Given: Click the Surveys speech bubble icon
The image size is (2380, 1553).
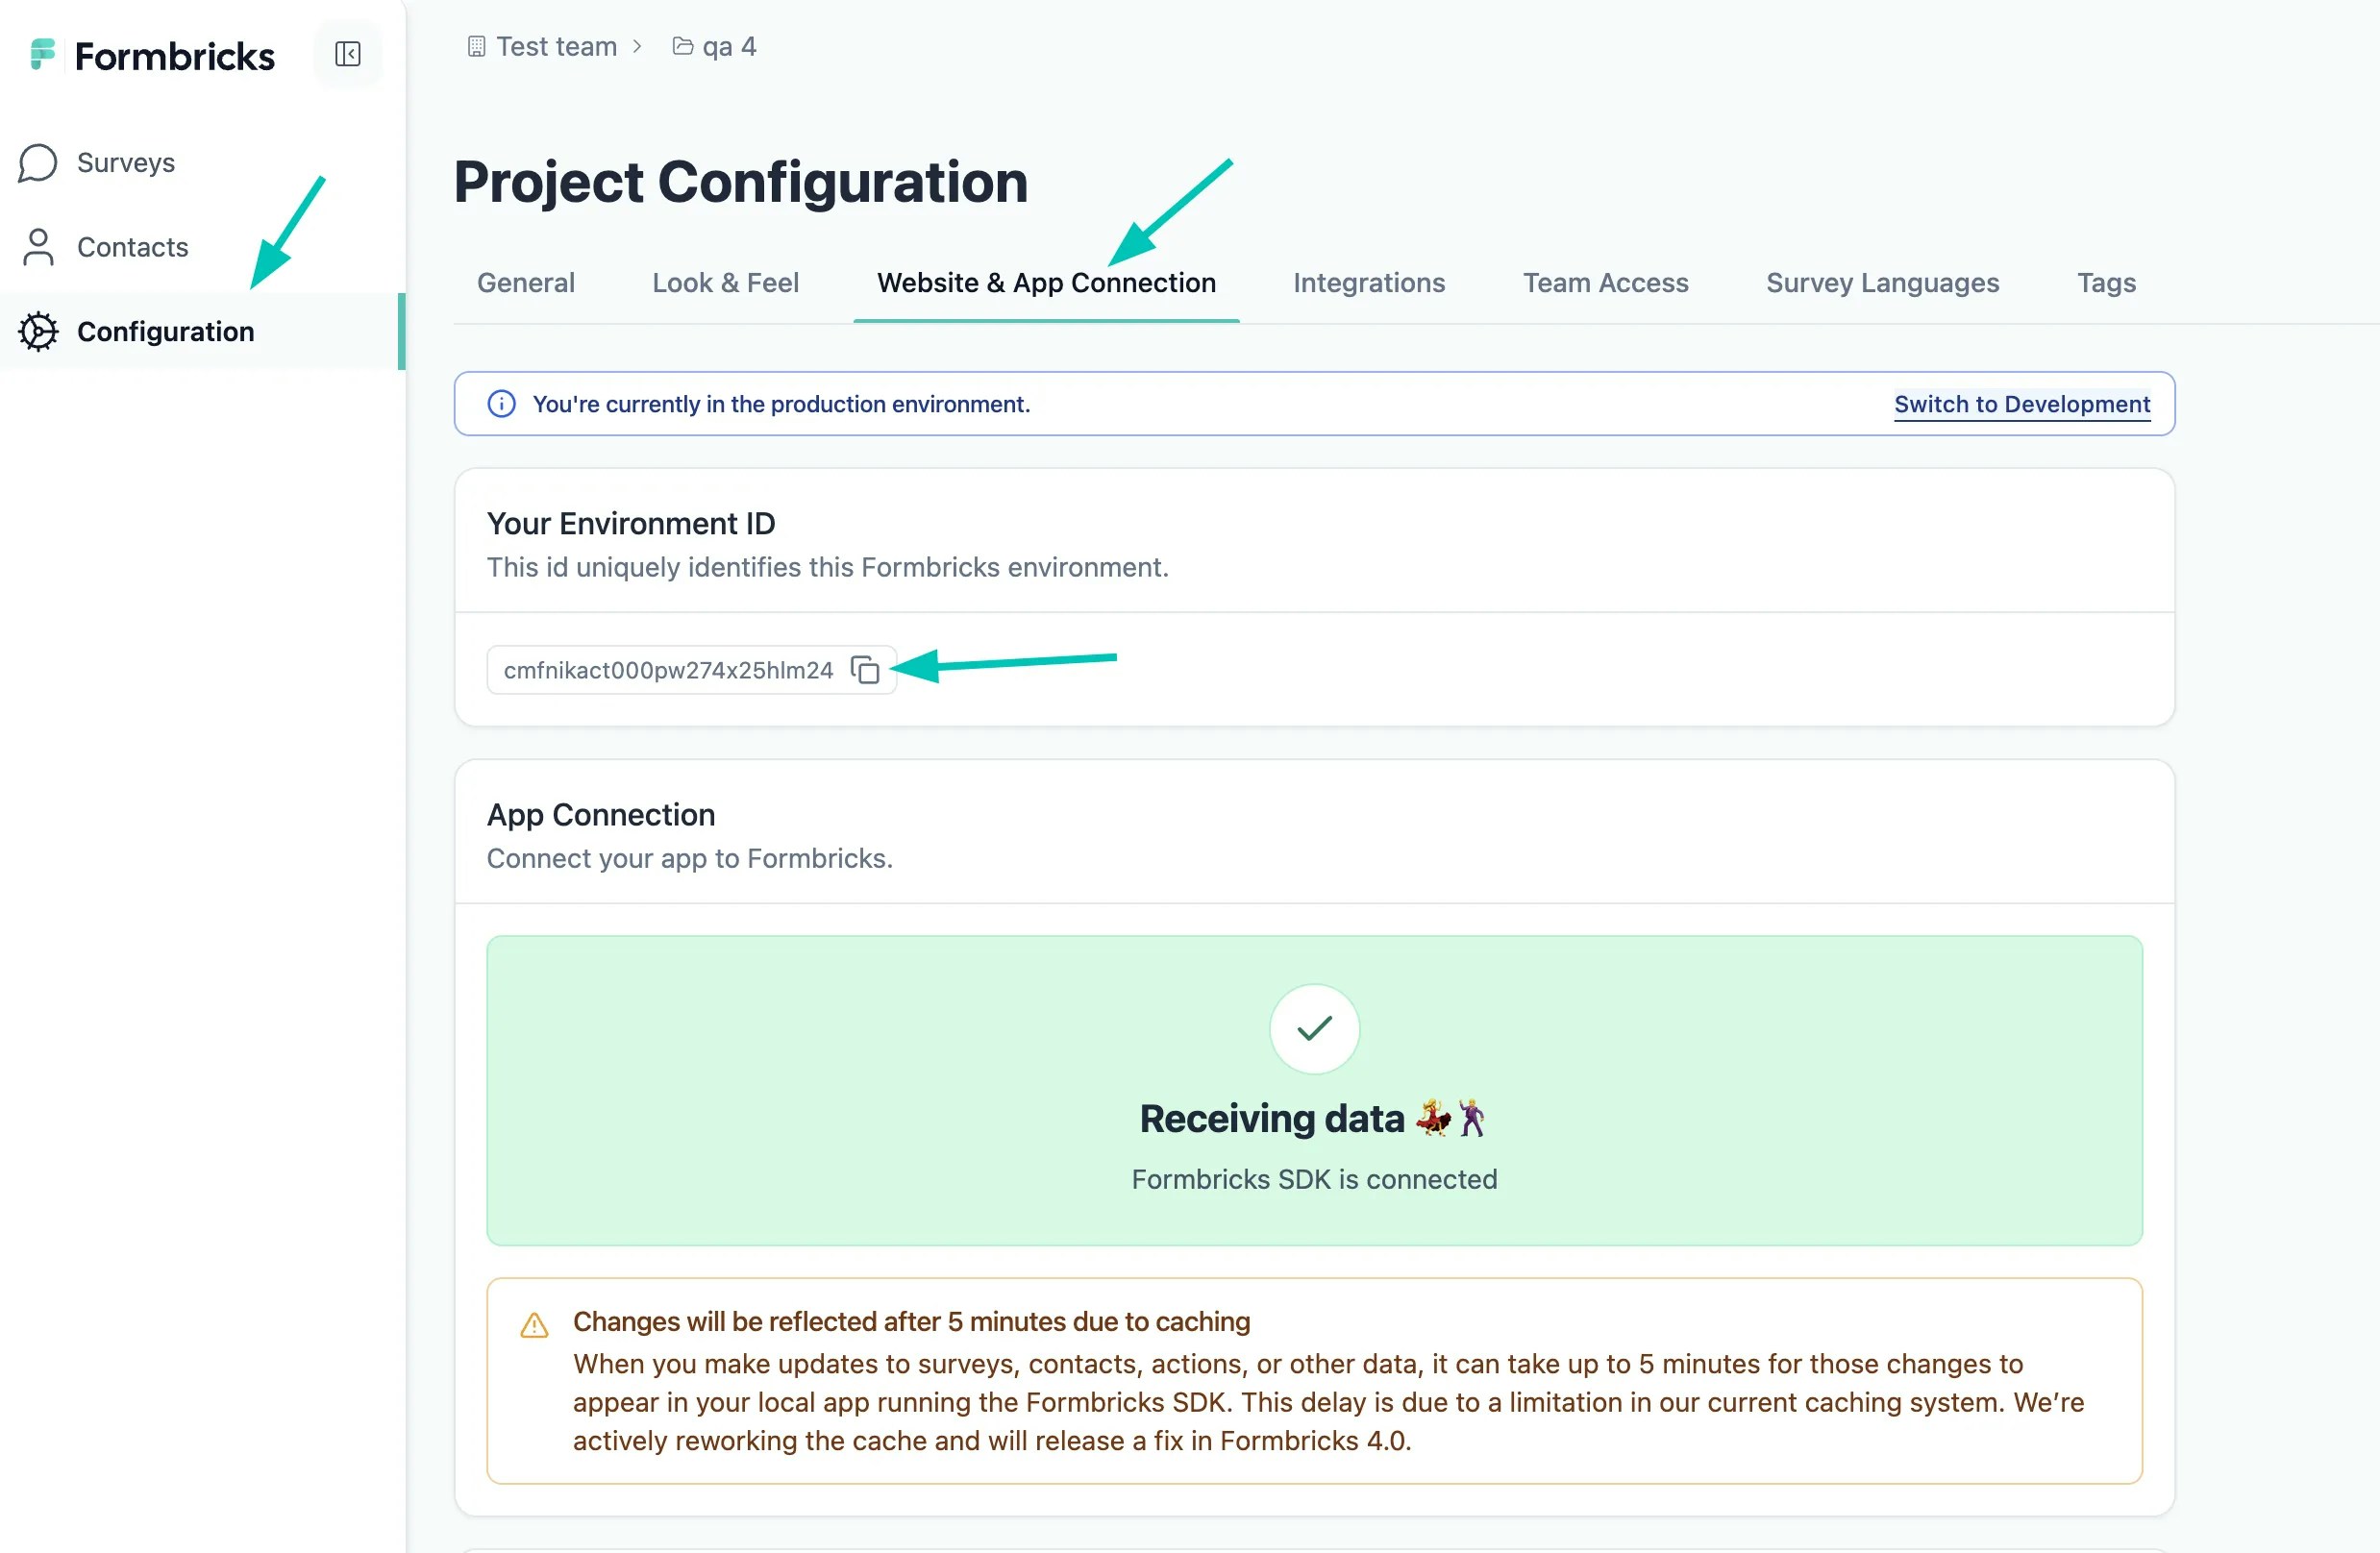Looking at the screenshot, I should pyautogui.click(x=38, y=163).
